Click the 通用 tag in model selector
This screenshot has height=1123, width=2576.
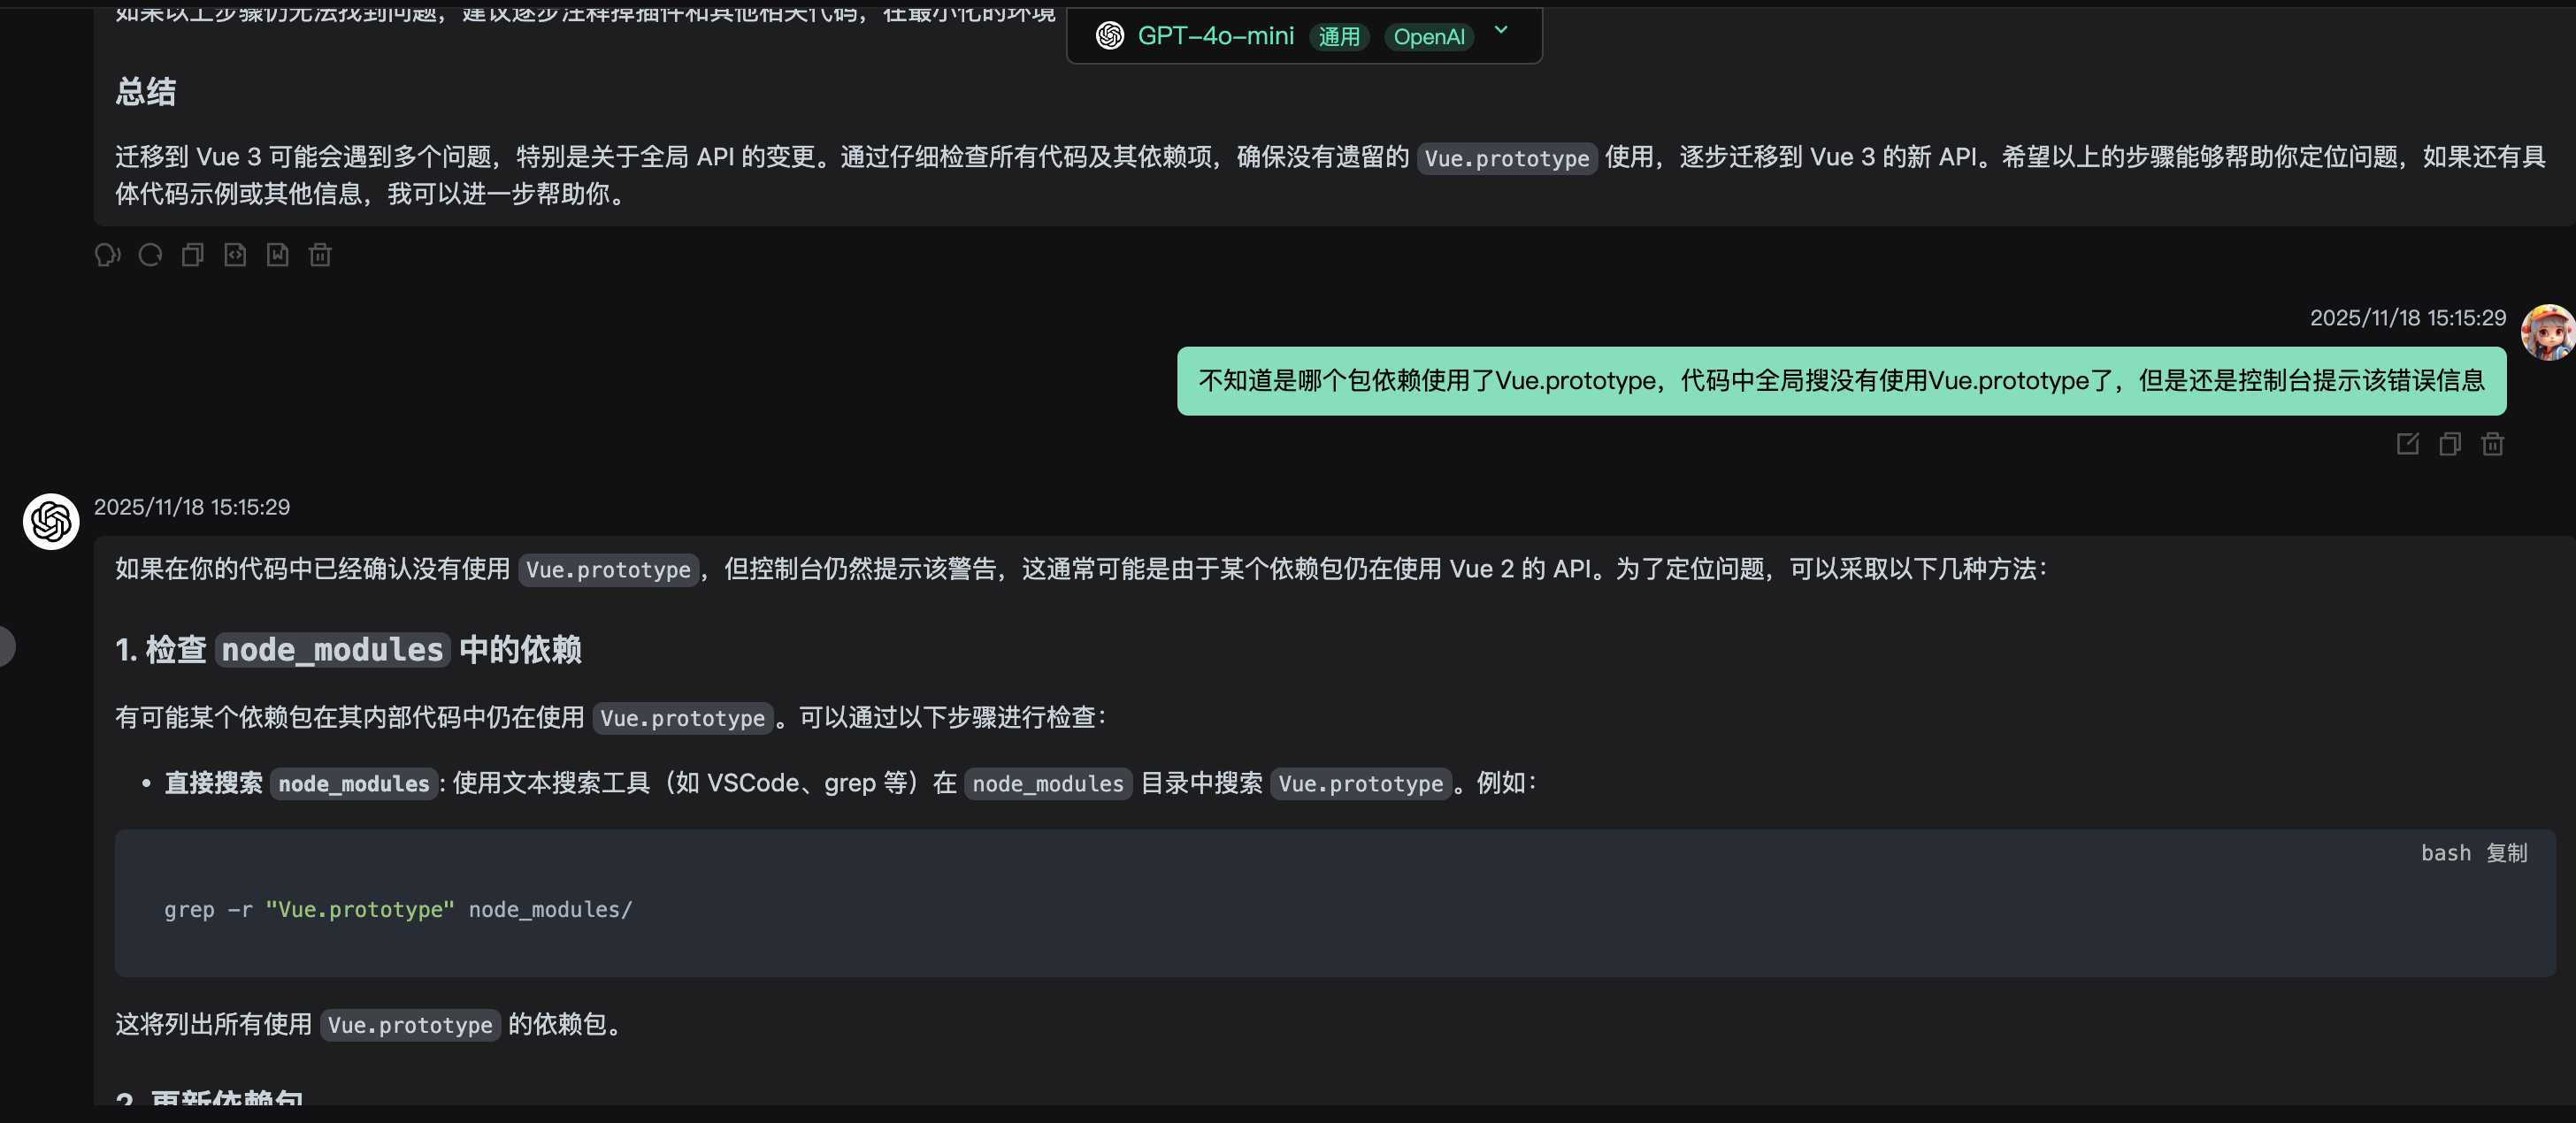coord(1339,37)
